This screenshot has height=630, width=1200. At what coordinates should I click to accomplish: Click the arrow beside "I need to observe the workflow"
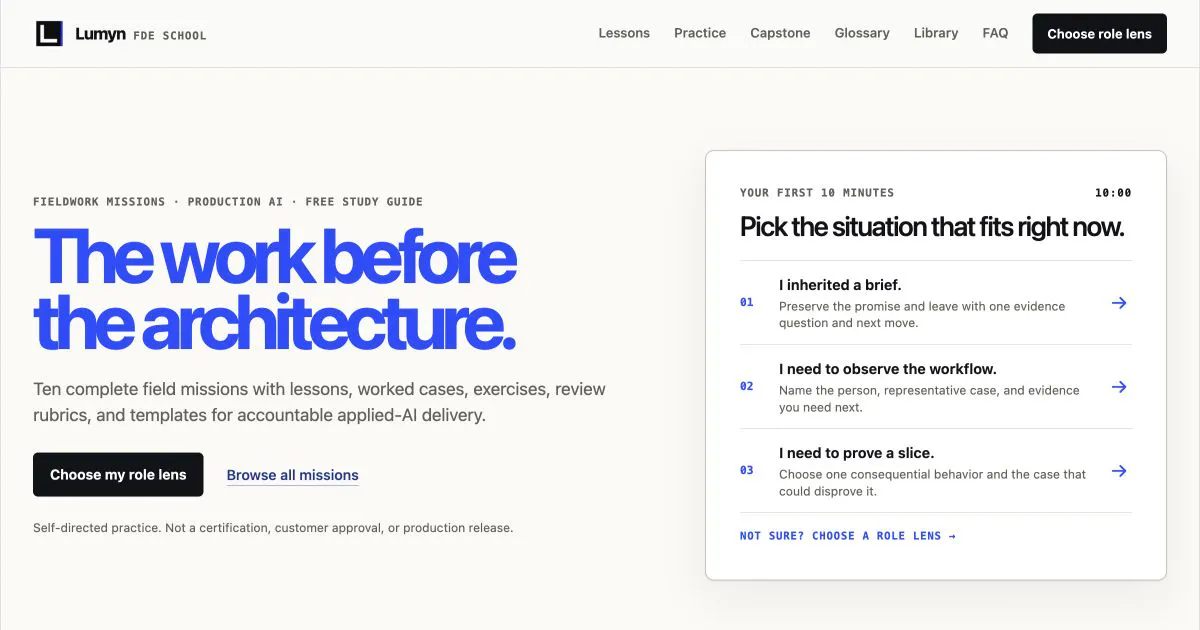tap(1119, 386)
